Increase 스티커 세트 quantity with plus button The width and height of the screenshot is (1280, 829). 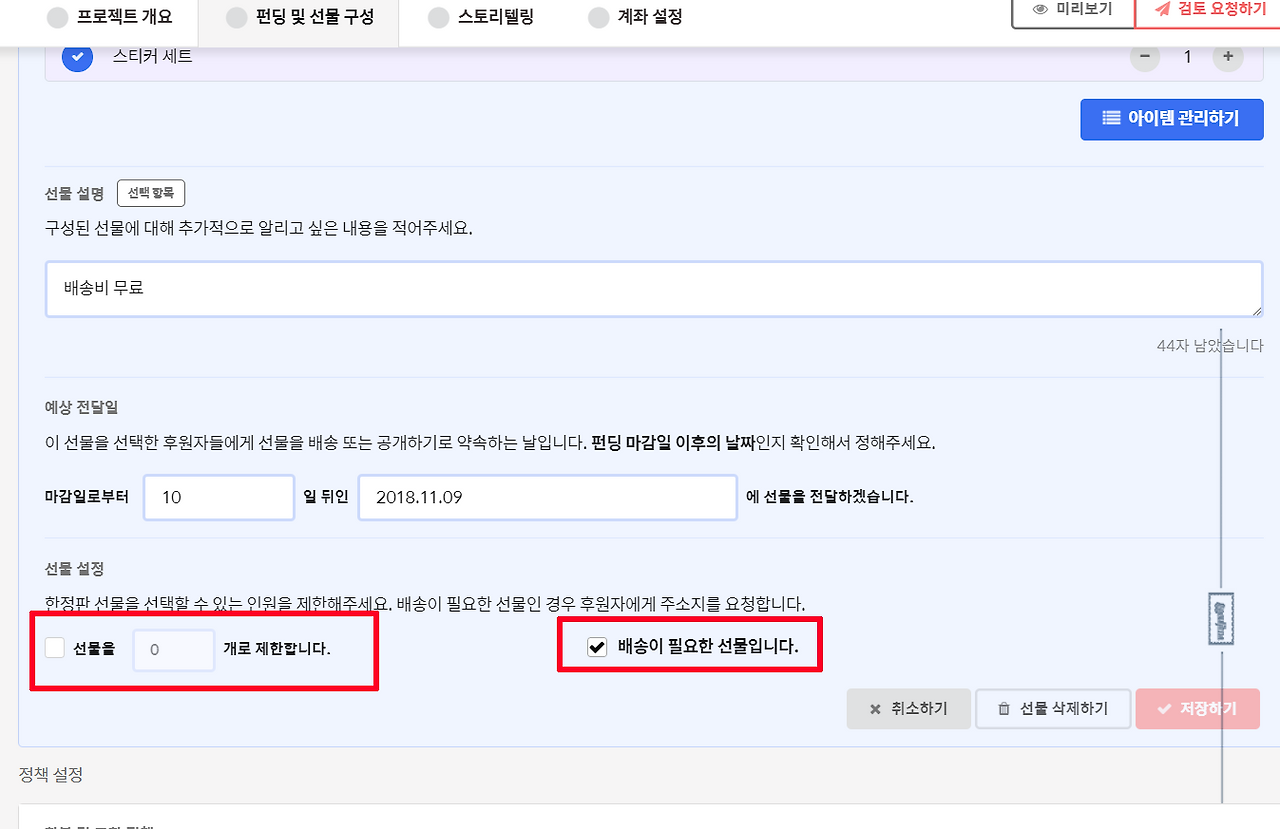(x=1228, y=57)
